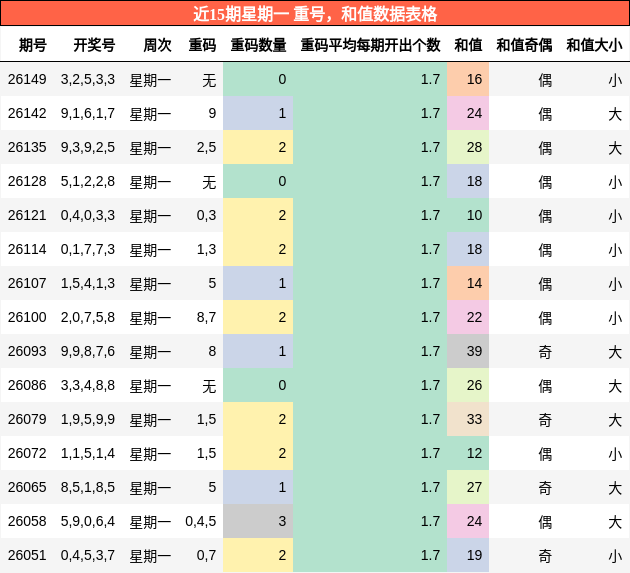Click period number 26121
Screen dimensions: 630x573
click(27, 215)
